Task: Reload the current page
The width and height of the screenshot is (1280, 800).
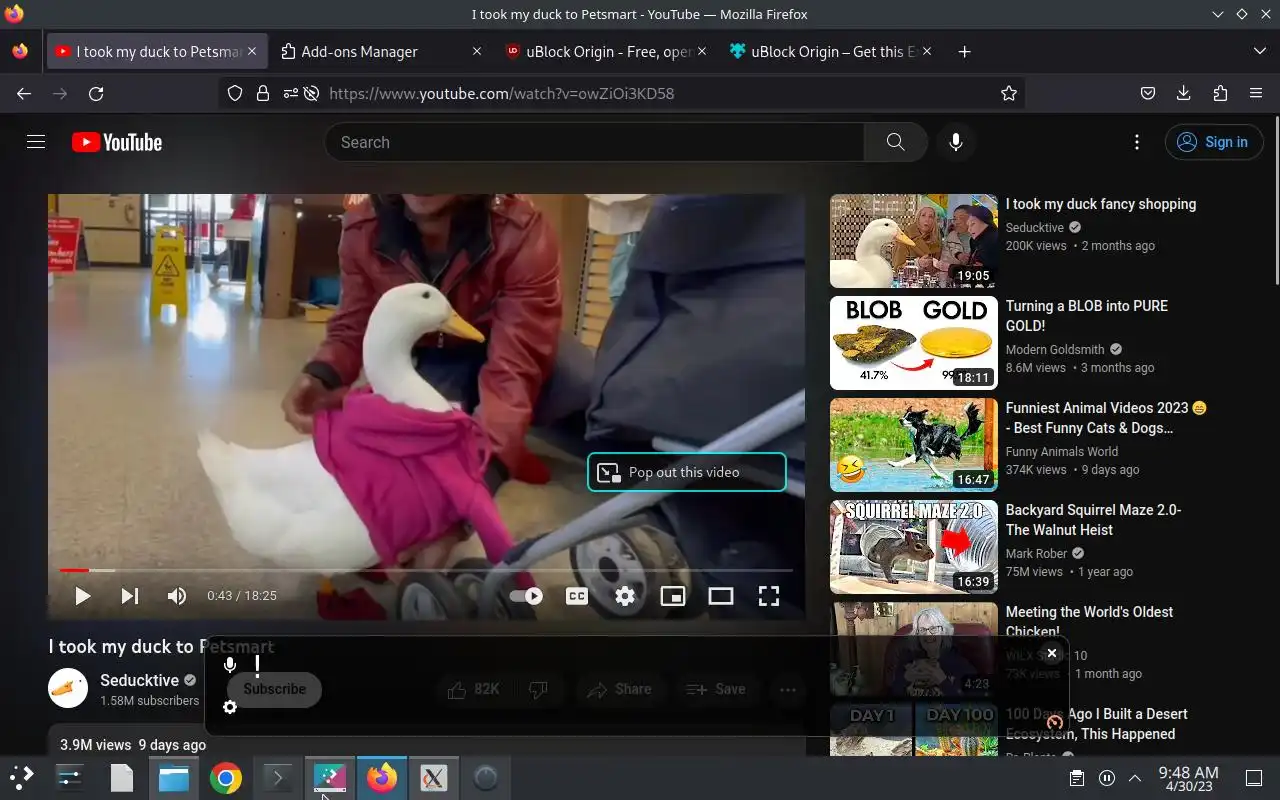Action: point(96,93)
